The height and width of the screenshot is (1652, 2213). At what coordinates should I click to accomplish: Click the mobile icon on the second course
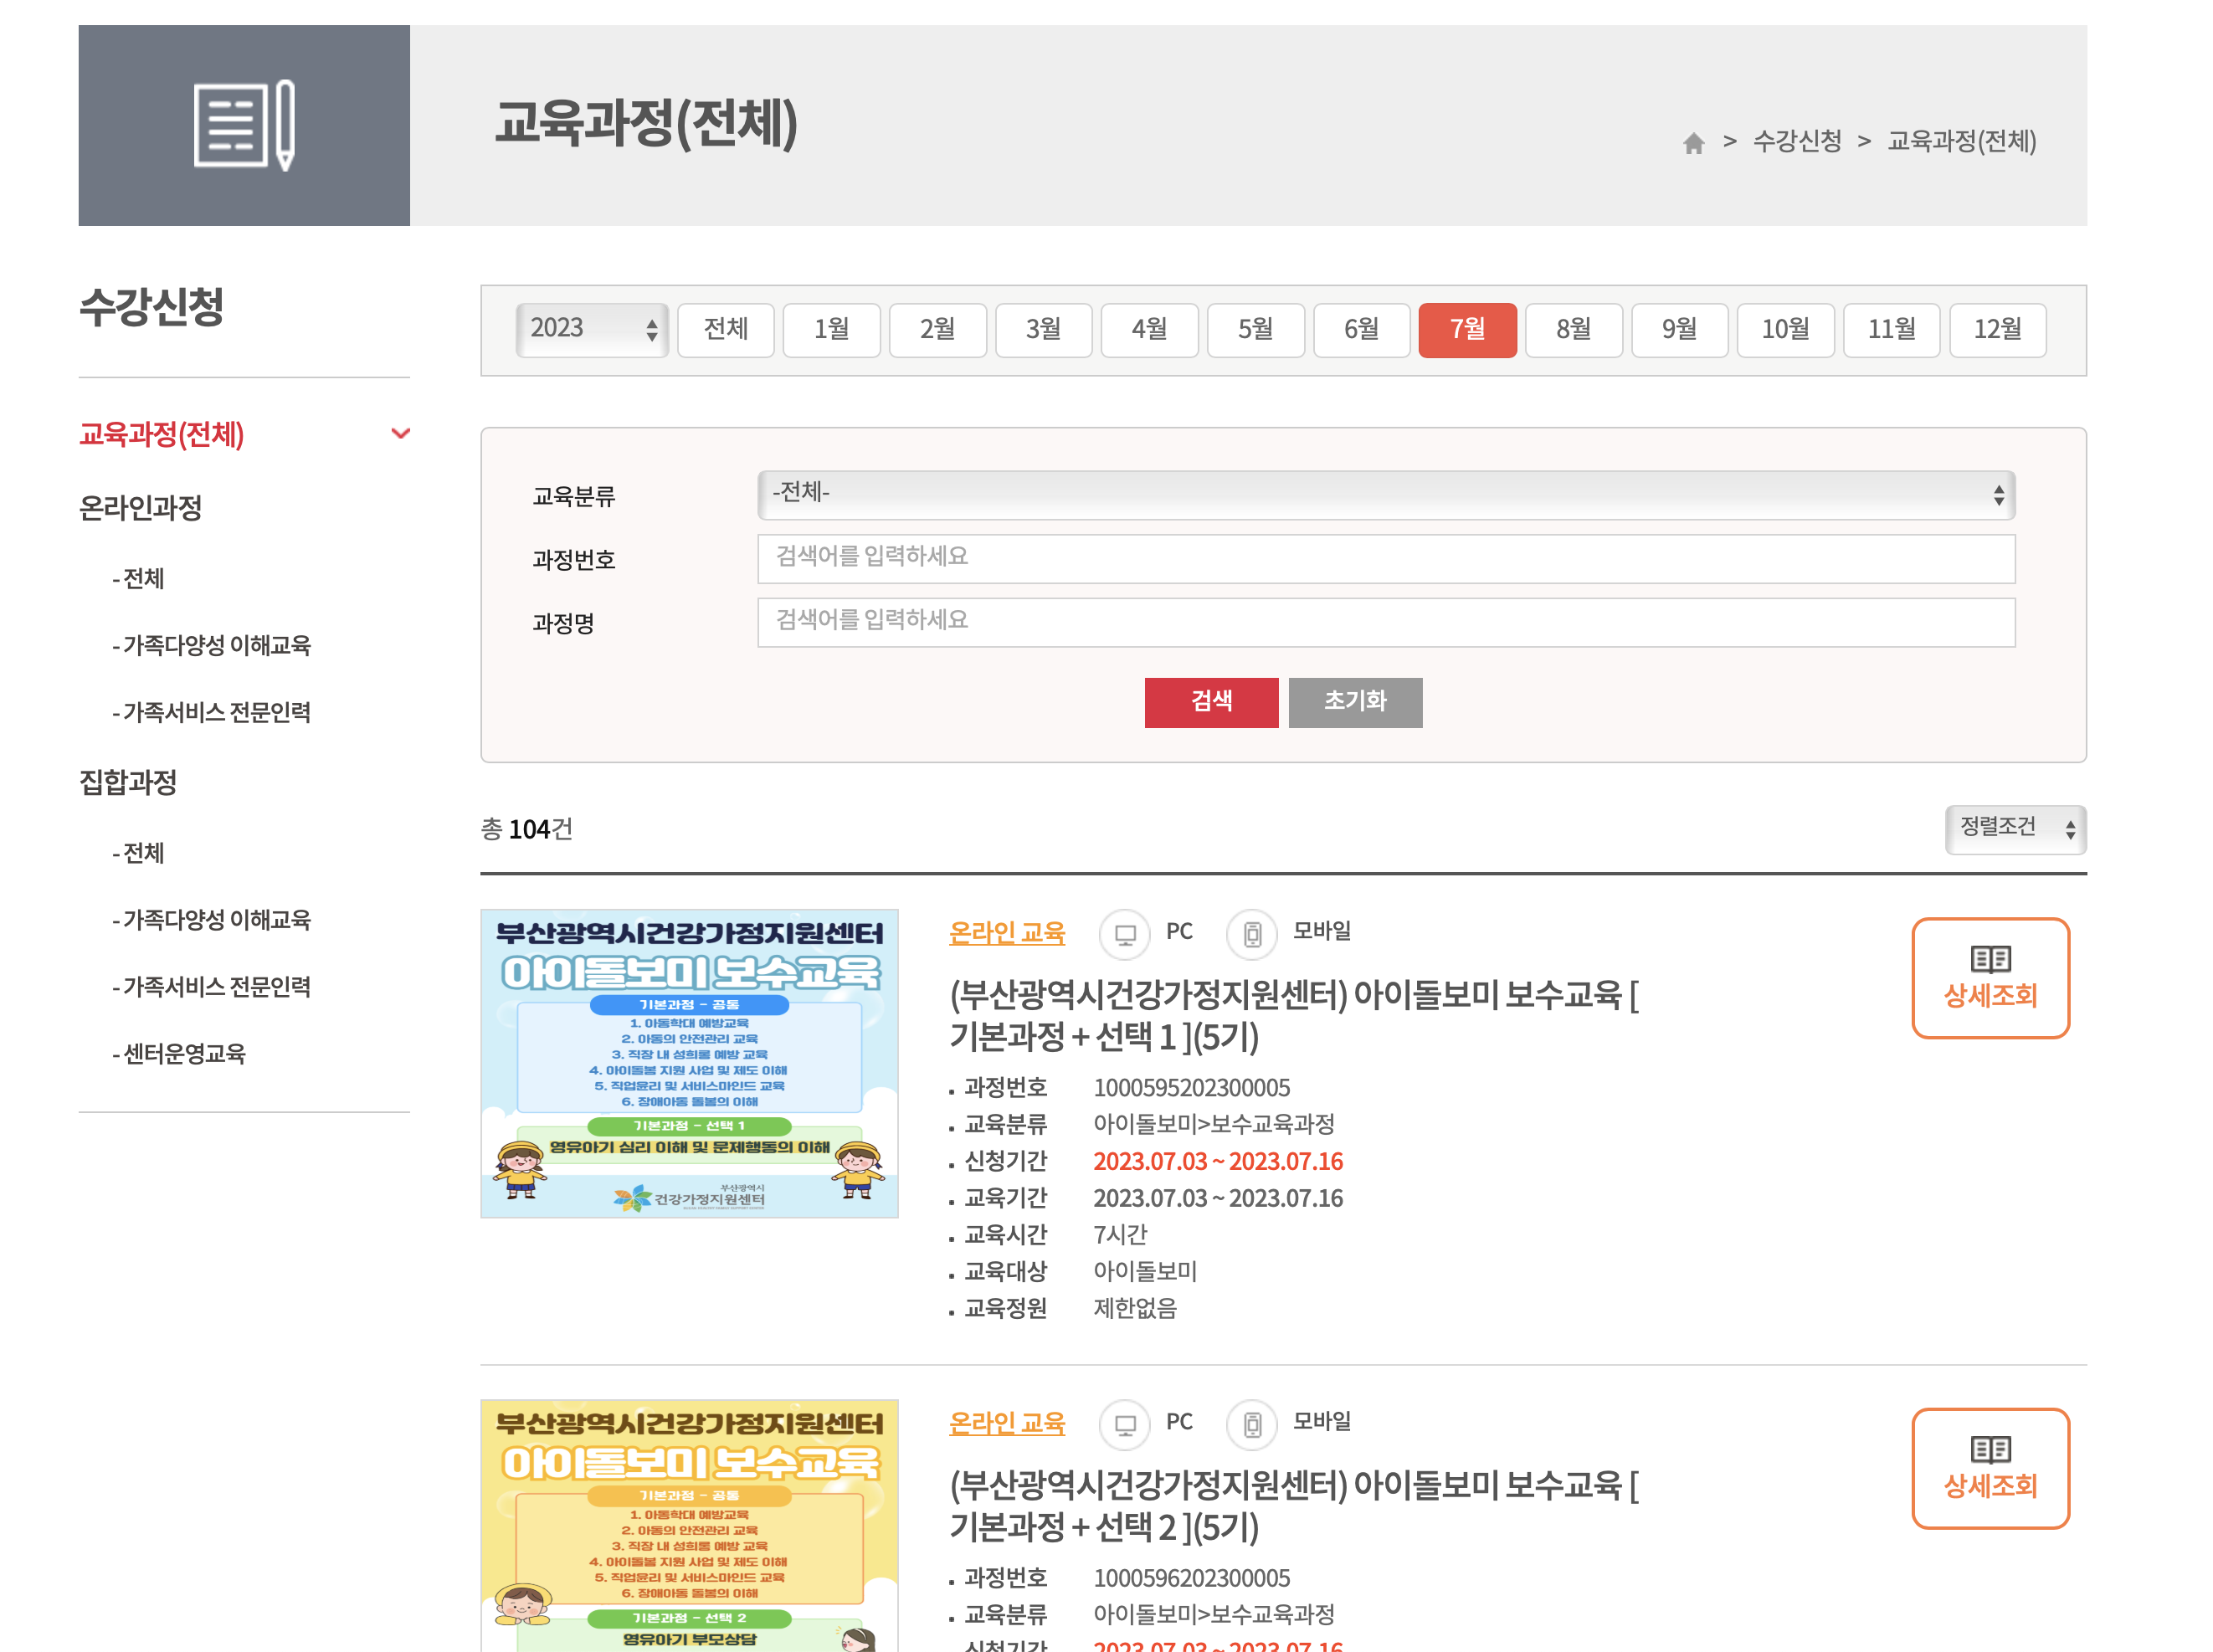tap(1252, 1424)
